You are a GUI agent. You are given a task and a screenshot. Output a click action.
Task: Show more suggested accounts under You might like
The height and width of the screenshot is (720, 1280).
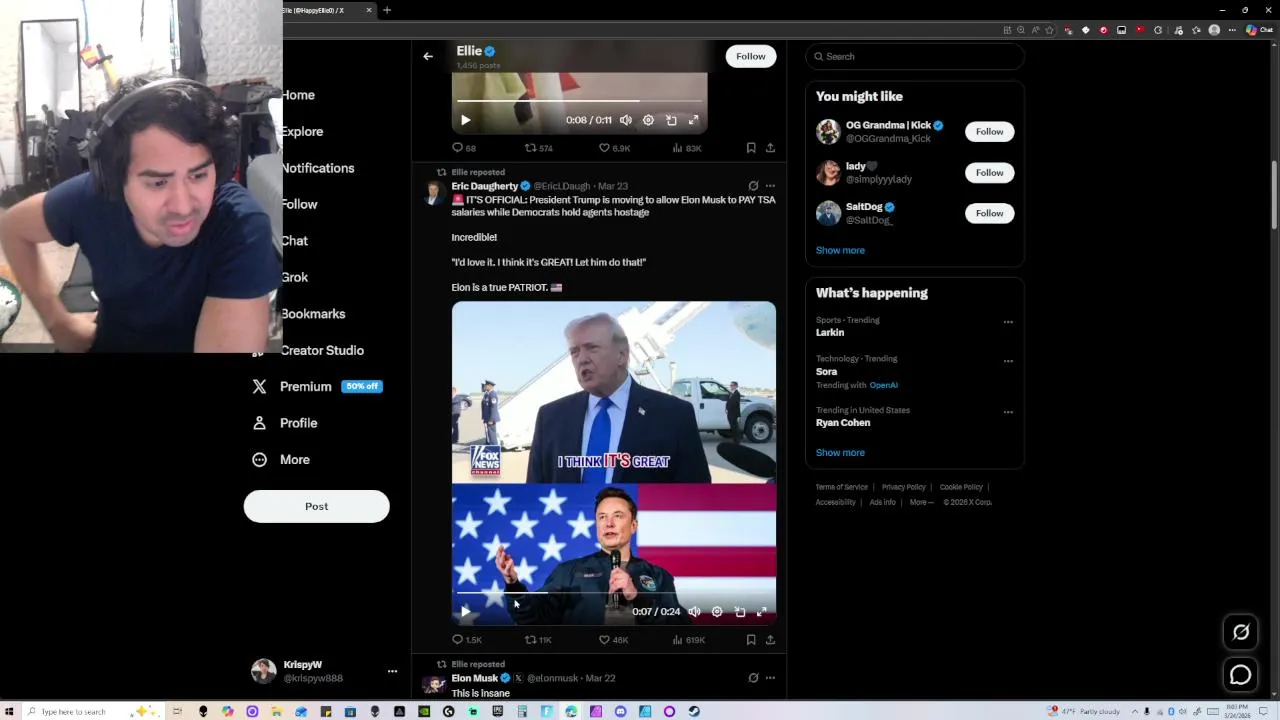(x=840, y=250)
